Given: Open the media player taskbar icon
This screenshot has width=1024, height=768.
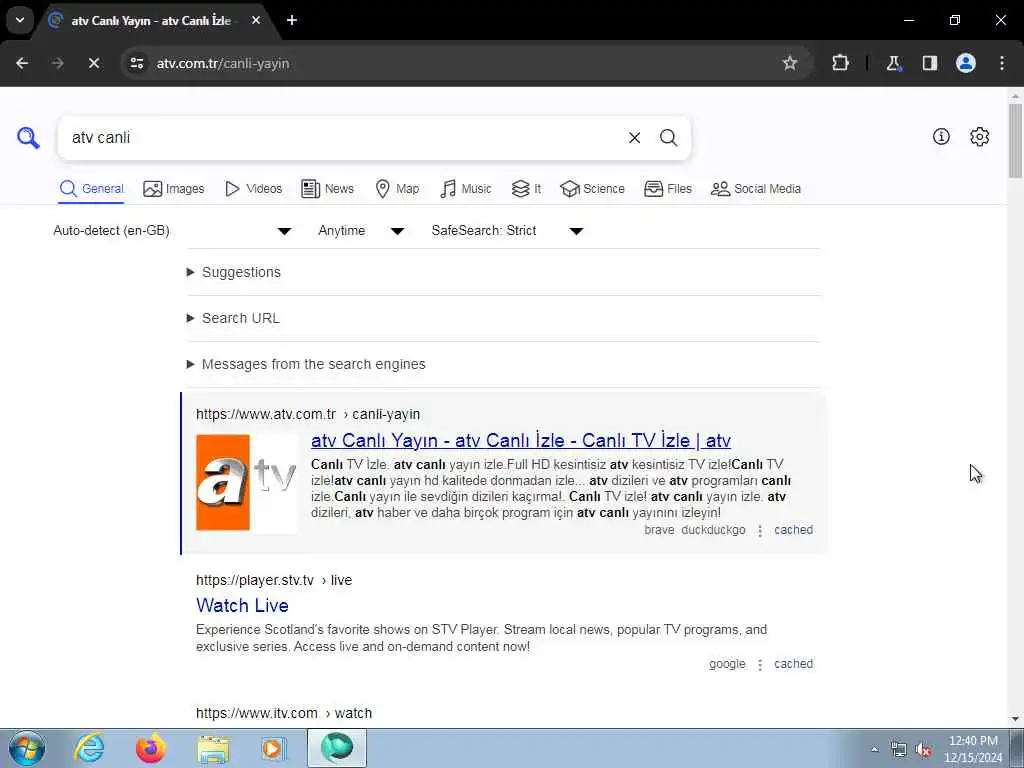Looking at the screenshot, I should pyautogui.click(x=274, y=748).
